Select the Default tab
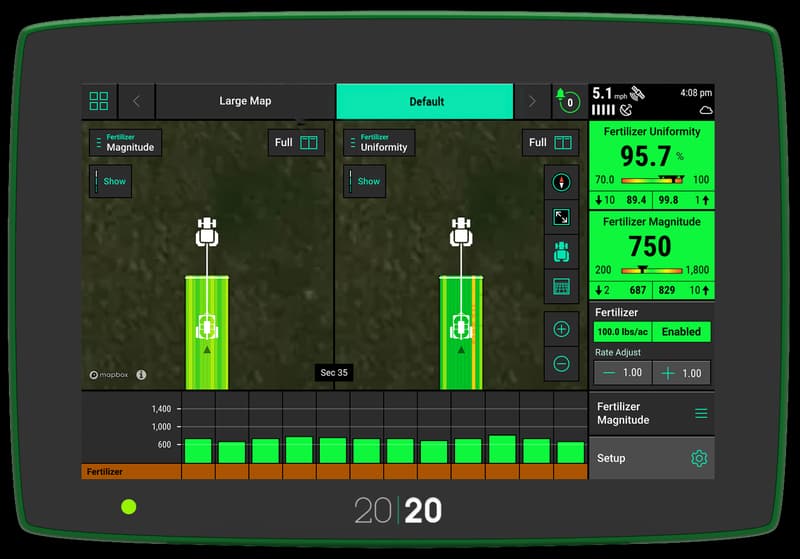 click(x=425, y=101)
